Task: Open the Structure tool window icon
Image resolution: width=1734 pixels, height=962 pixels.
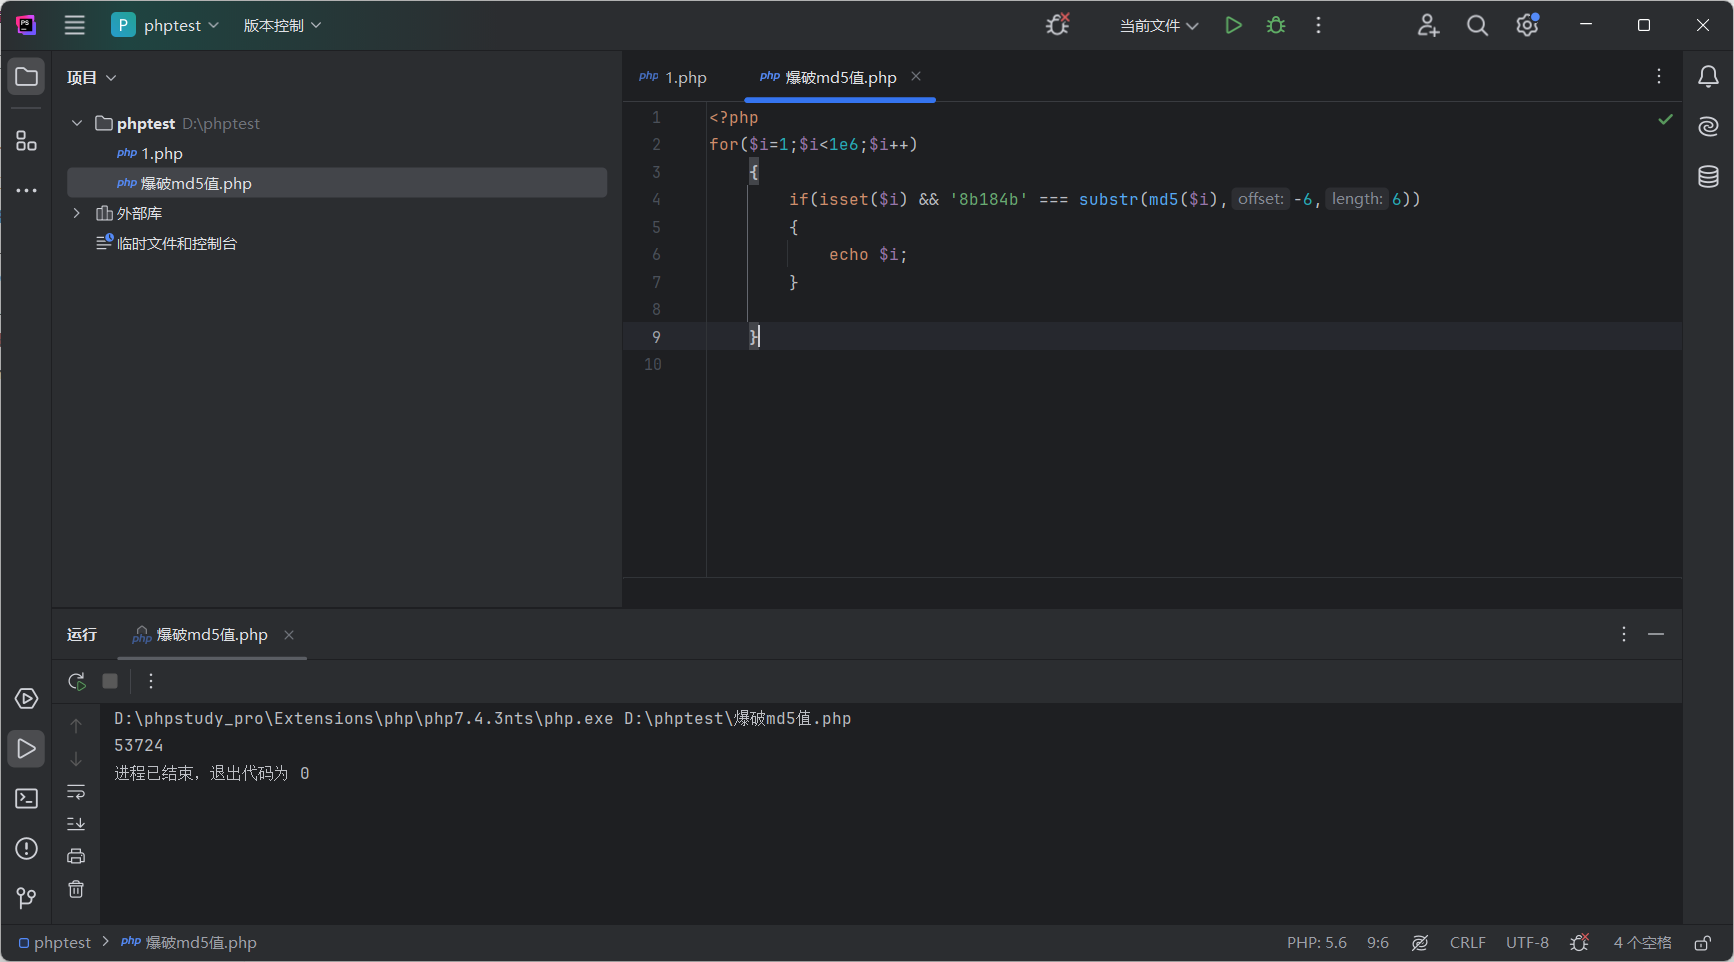Action: tap(27, 141)
